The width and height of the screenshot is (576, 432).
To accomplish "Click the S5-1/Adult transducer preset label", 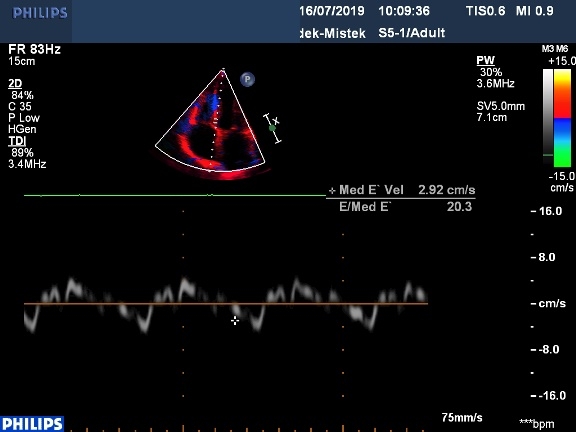I will pyautogui.click(x=412, y=33).
